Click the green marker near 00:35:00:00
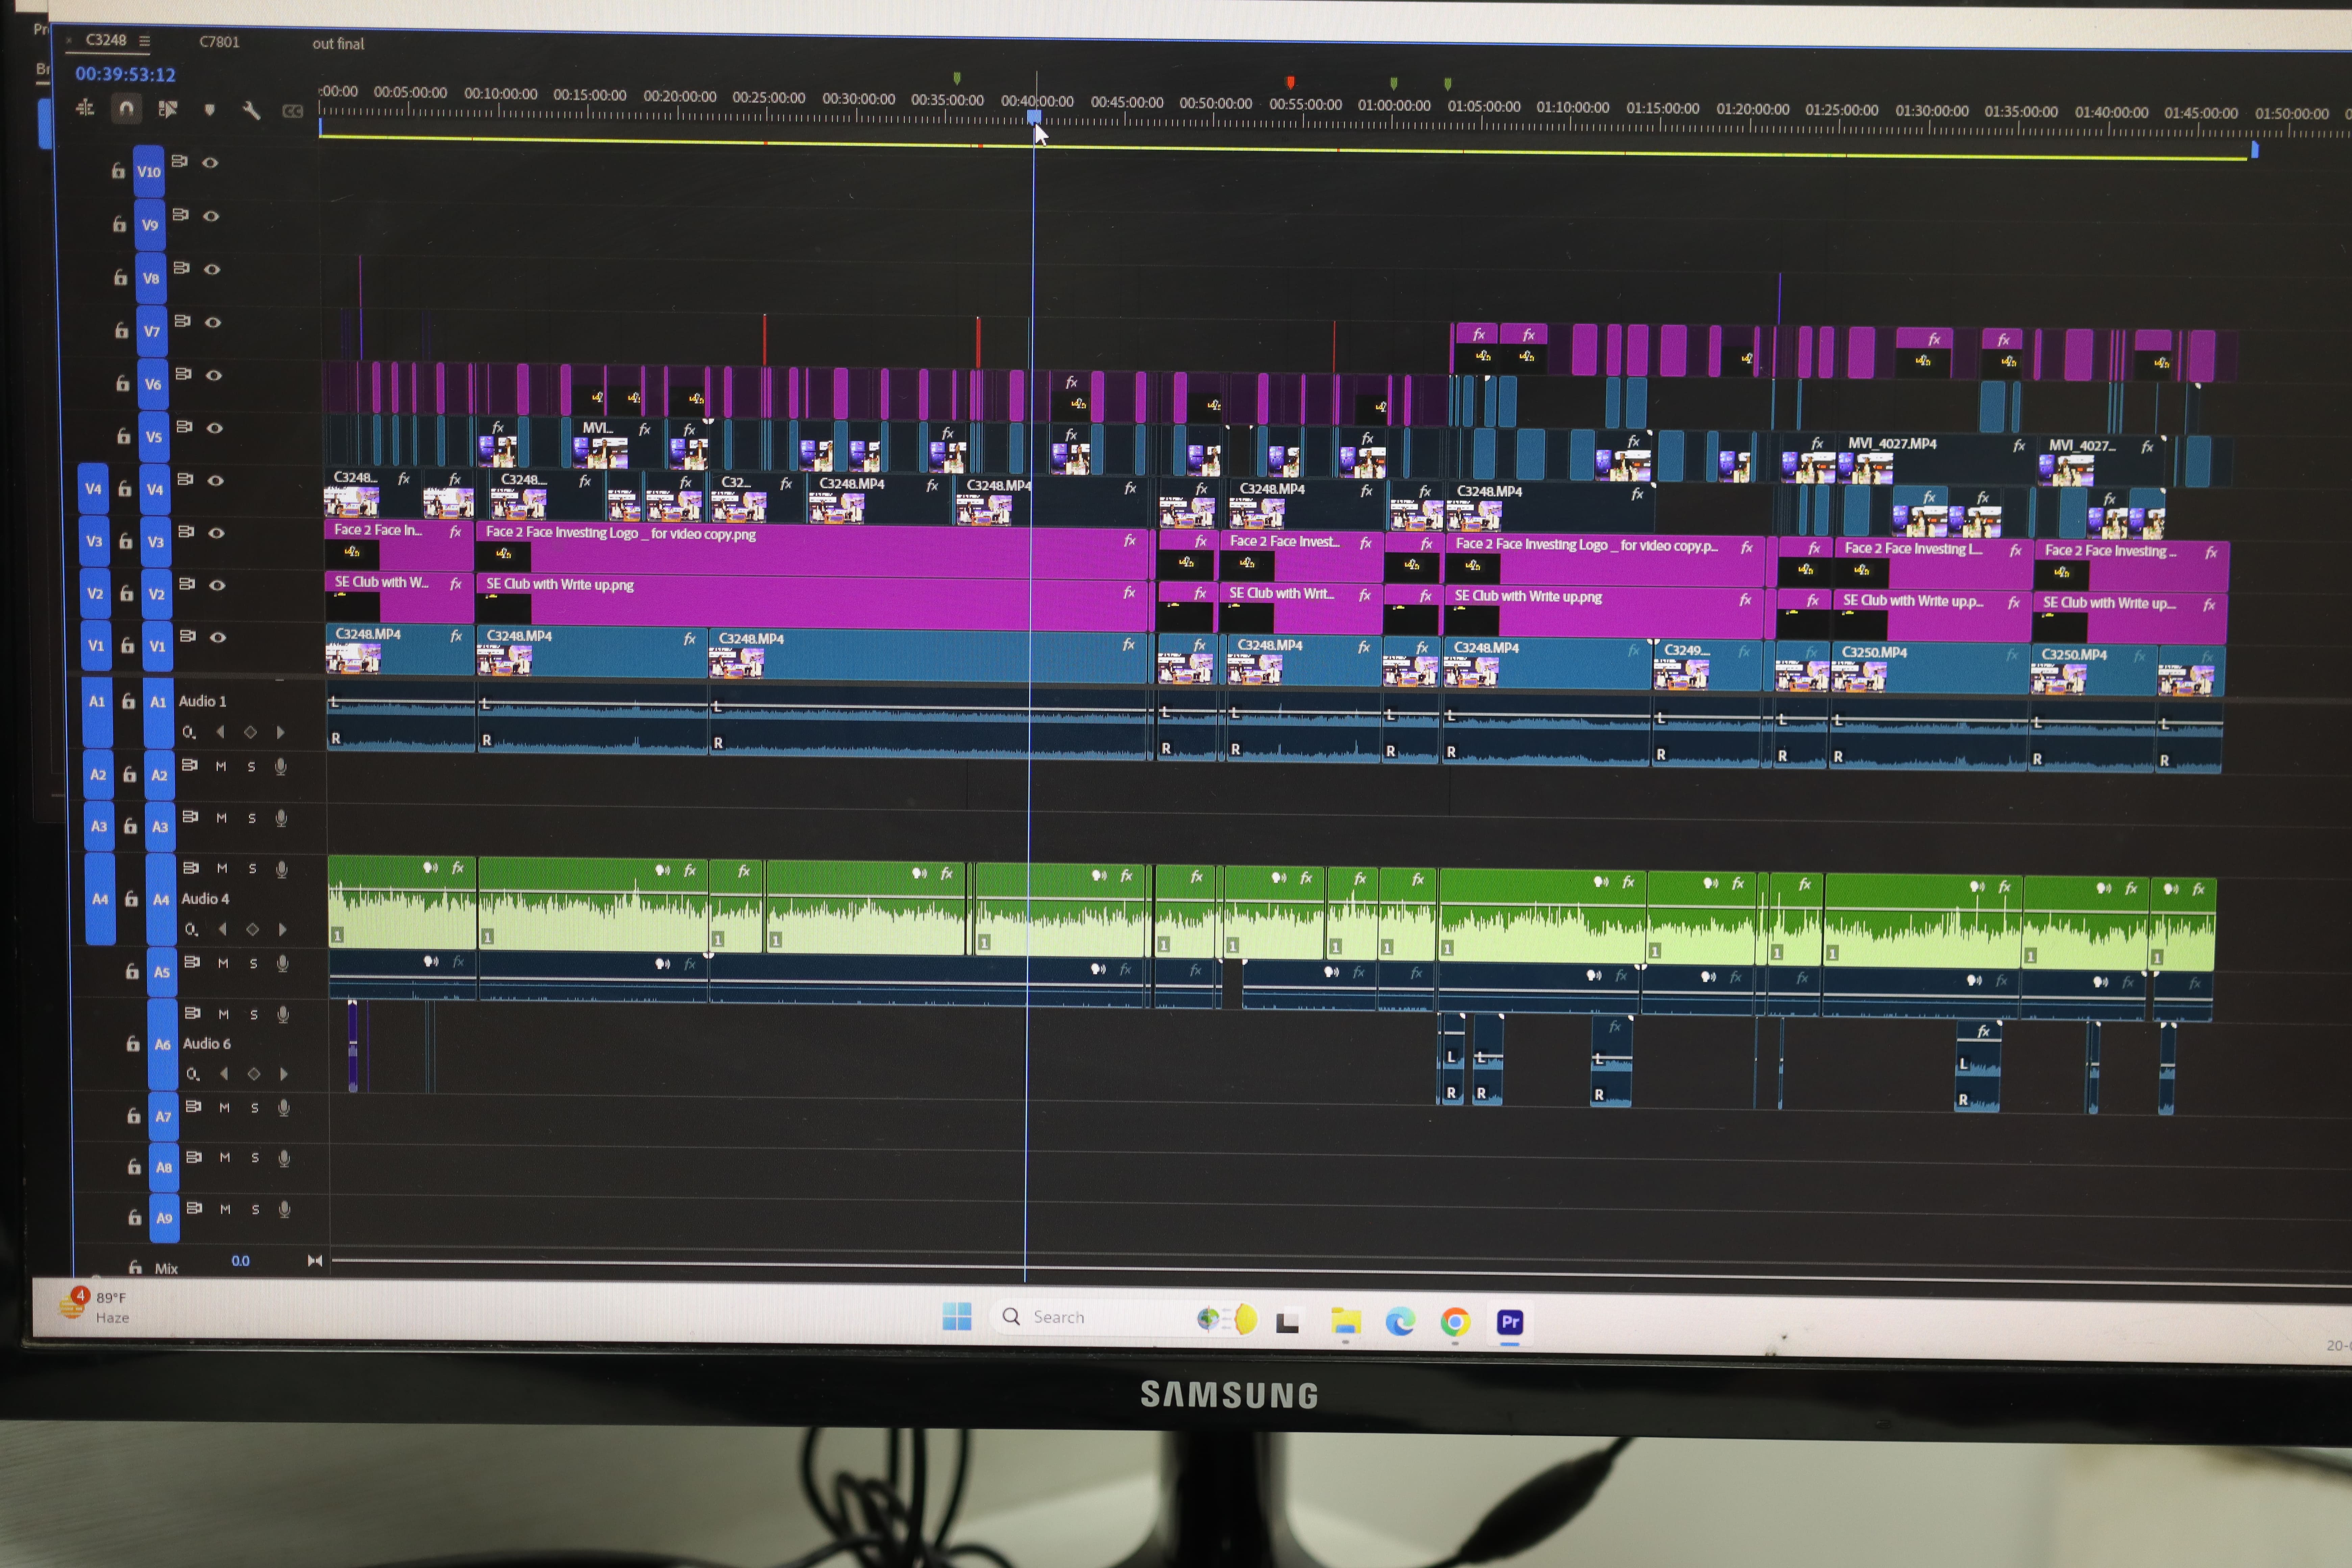The image size is (2352, 1568). pyautogui.click(x=957, y=78)
